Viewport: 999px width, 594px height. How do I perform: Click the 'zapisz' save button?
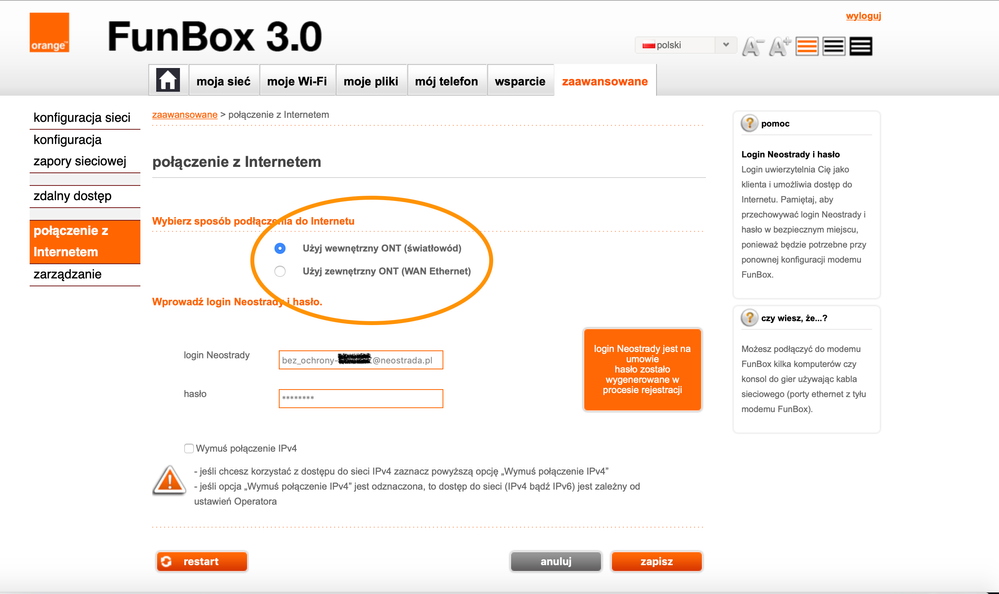[x=657, y=561]
